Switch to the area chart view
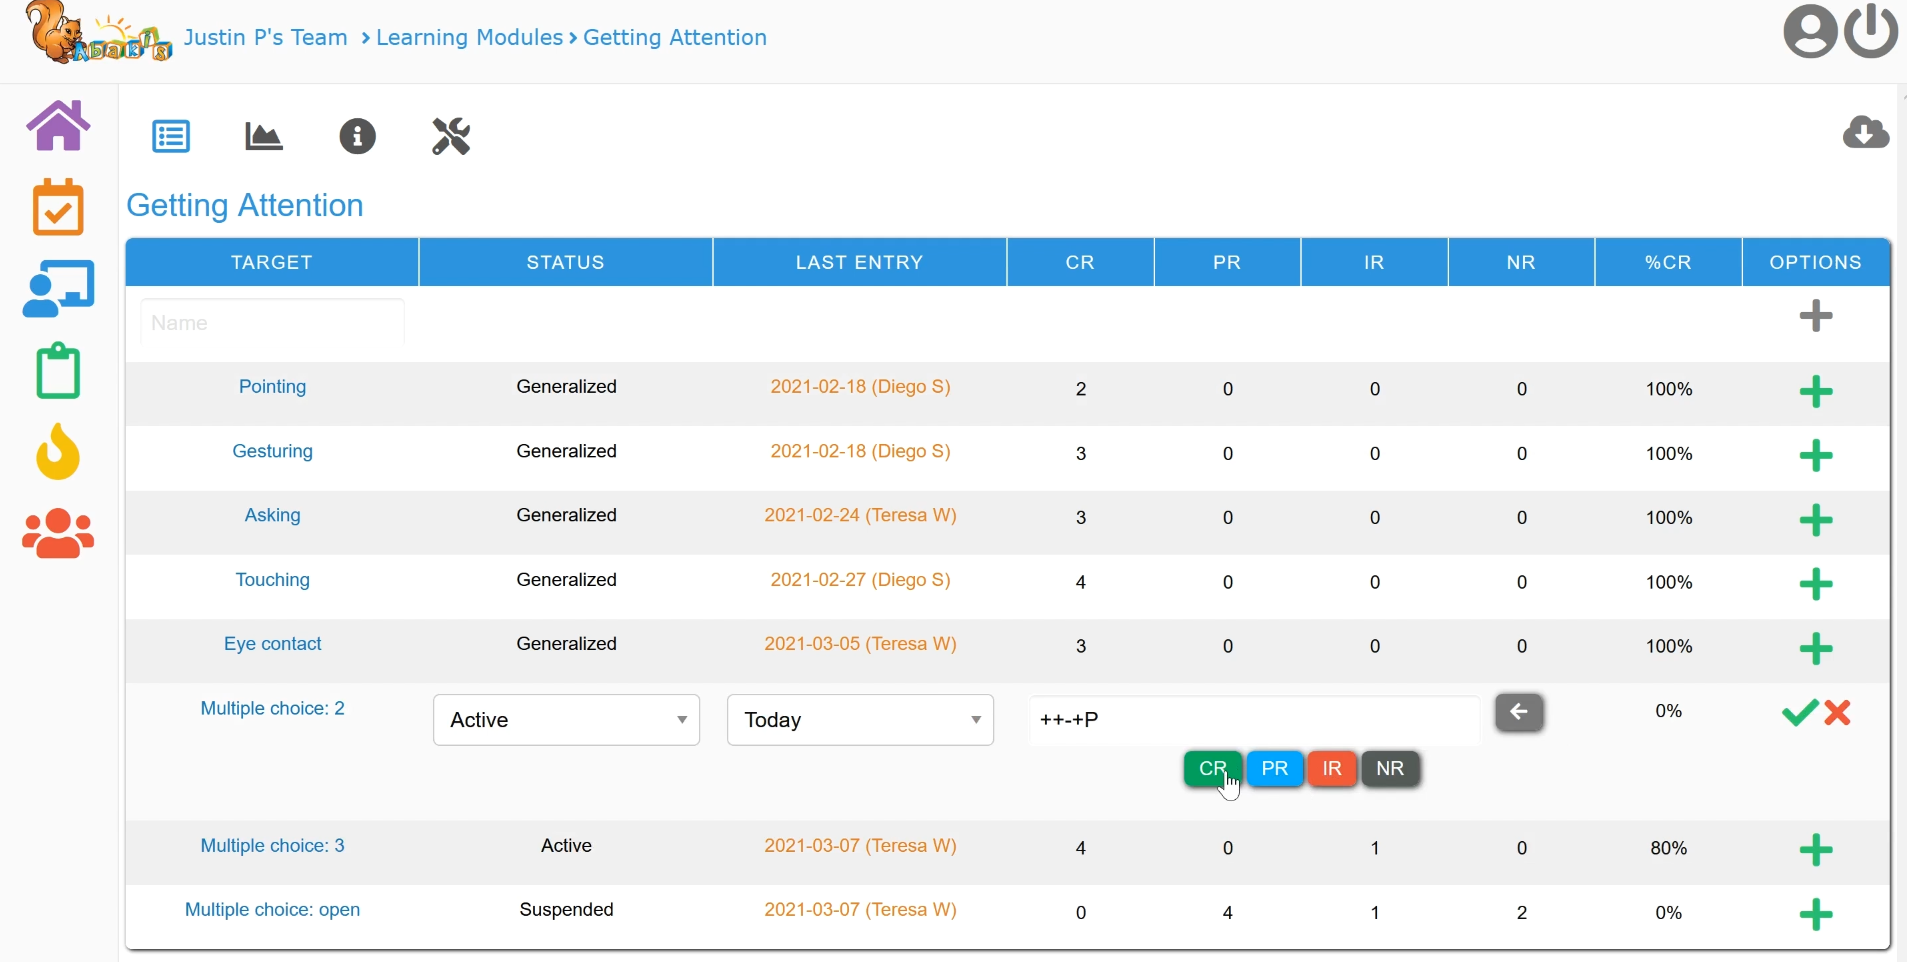Viewport: 1907px width, 962px height. 264,137
